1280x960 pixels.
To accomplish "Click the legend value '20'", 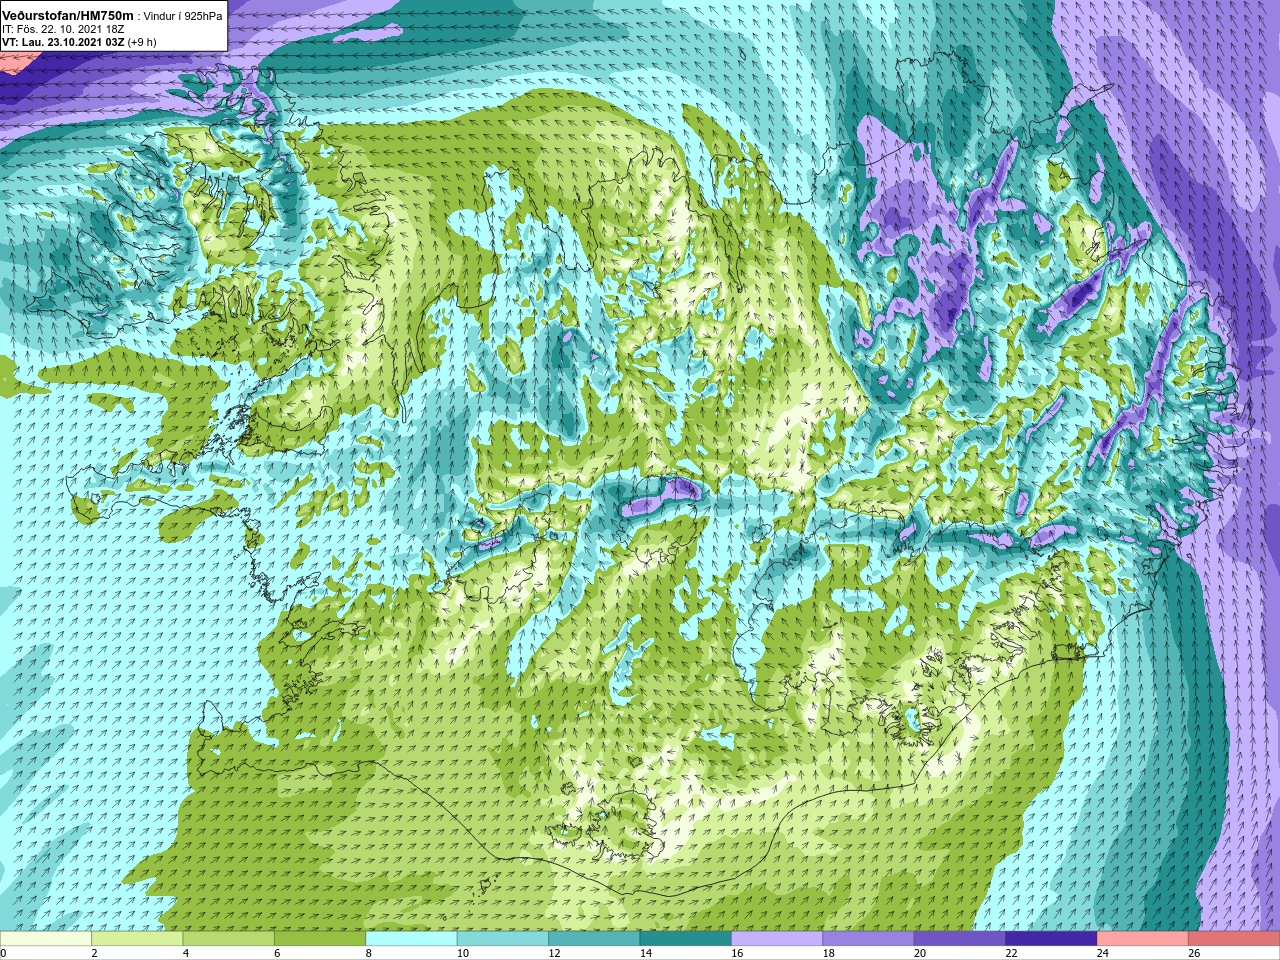I will (x=920, y=953).
